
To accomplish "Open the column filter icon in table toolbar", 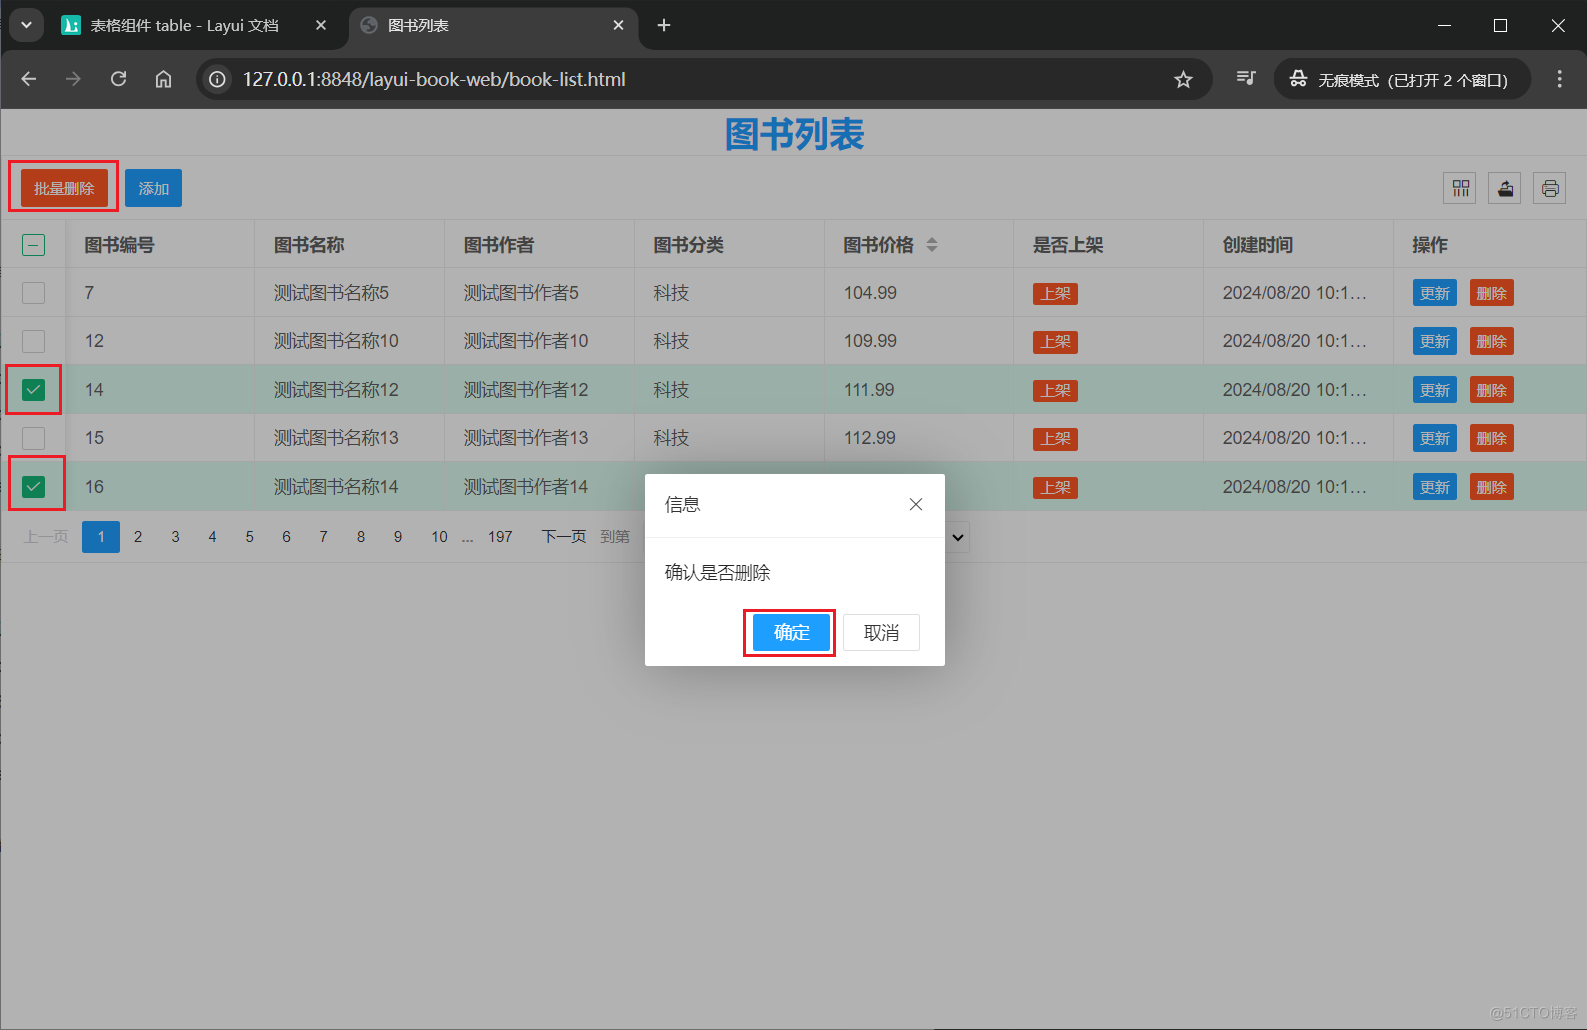I will point(1461,188).
